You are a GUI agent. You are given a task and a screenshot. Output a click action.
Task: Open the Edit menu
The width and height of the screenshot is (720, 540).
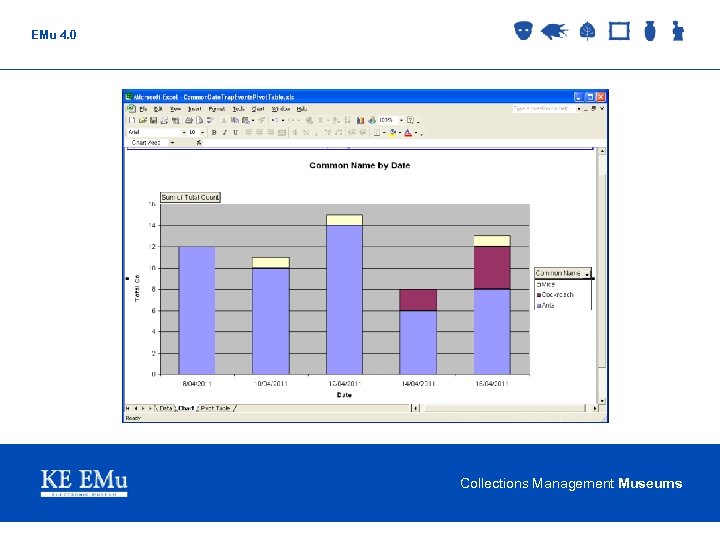tap(158, 109)
